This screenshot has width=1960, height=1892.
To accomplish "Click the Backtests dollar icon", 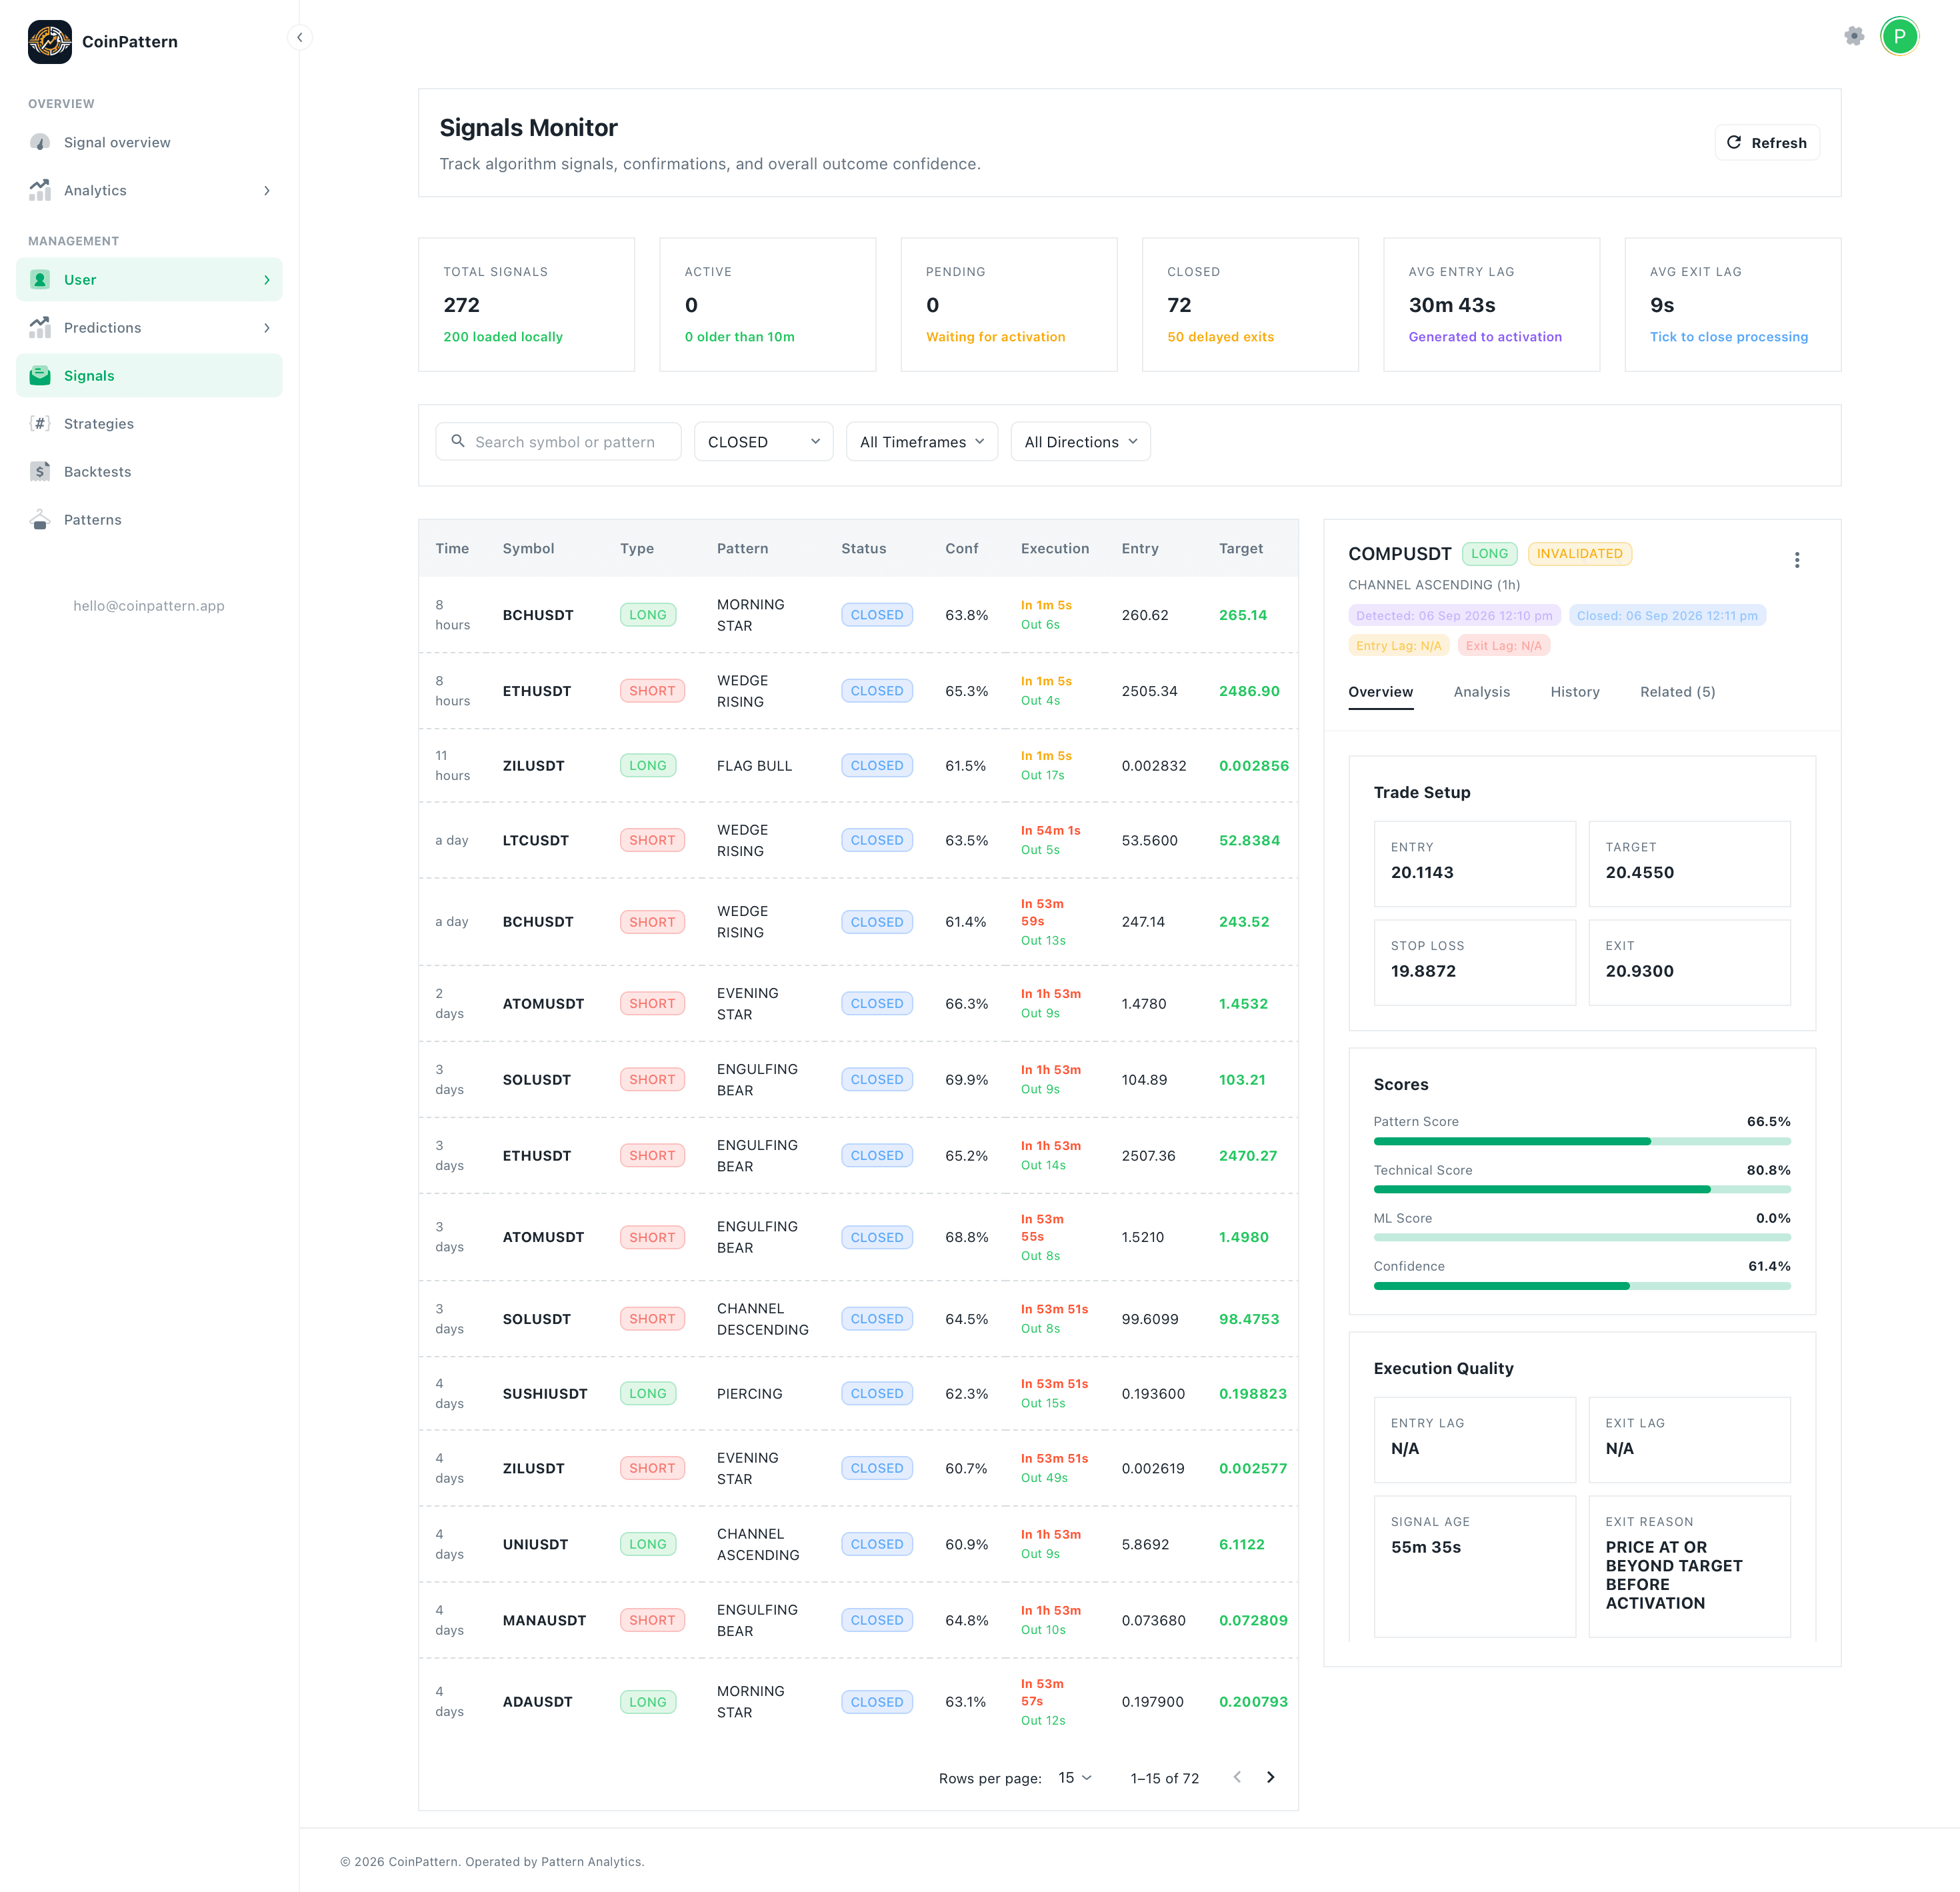I will pos(40,472).
